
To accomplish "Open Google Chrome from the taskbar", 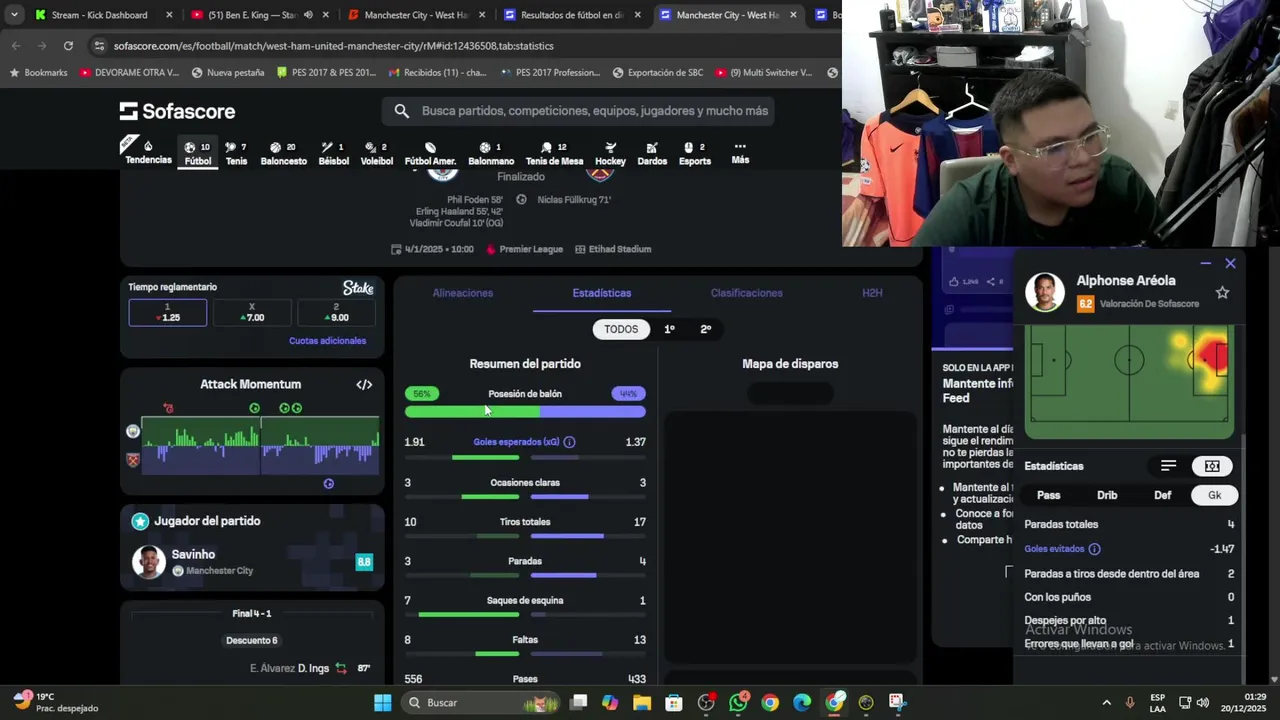I will (770, 703).
